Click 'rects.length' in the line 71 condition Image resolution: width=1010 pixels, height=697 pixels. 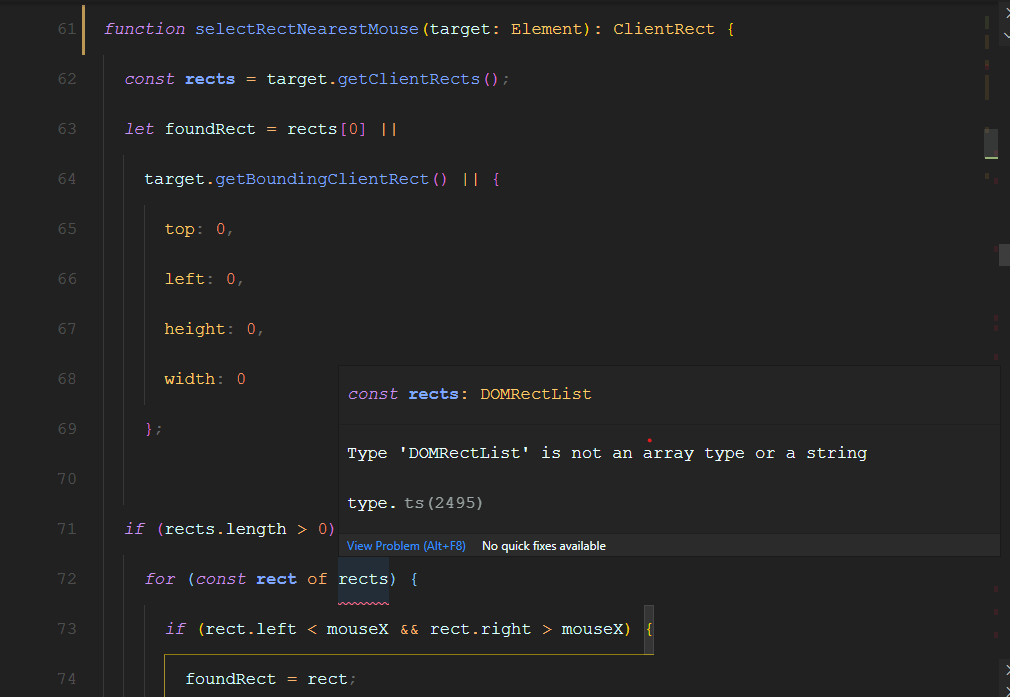[225, 529]
